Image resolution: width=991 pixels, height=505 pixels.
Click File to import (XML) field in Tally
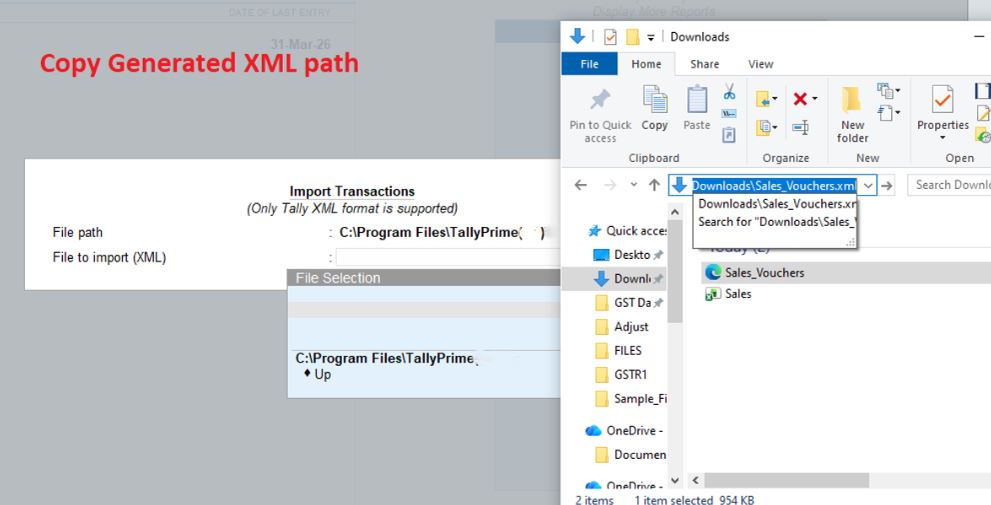(447, 257)
